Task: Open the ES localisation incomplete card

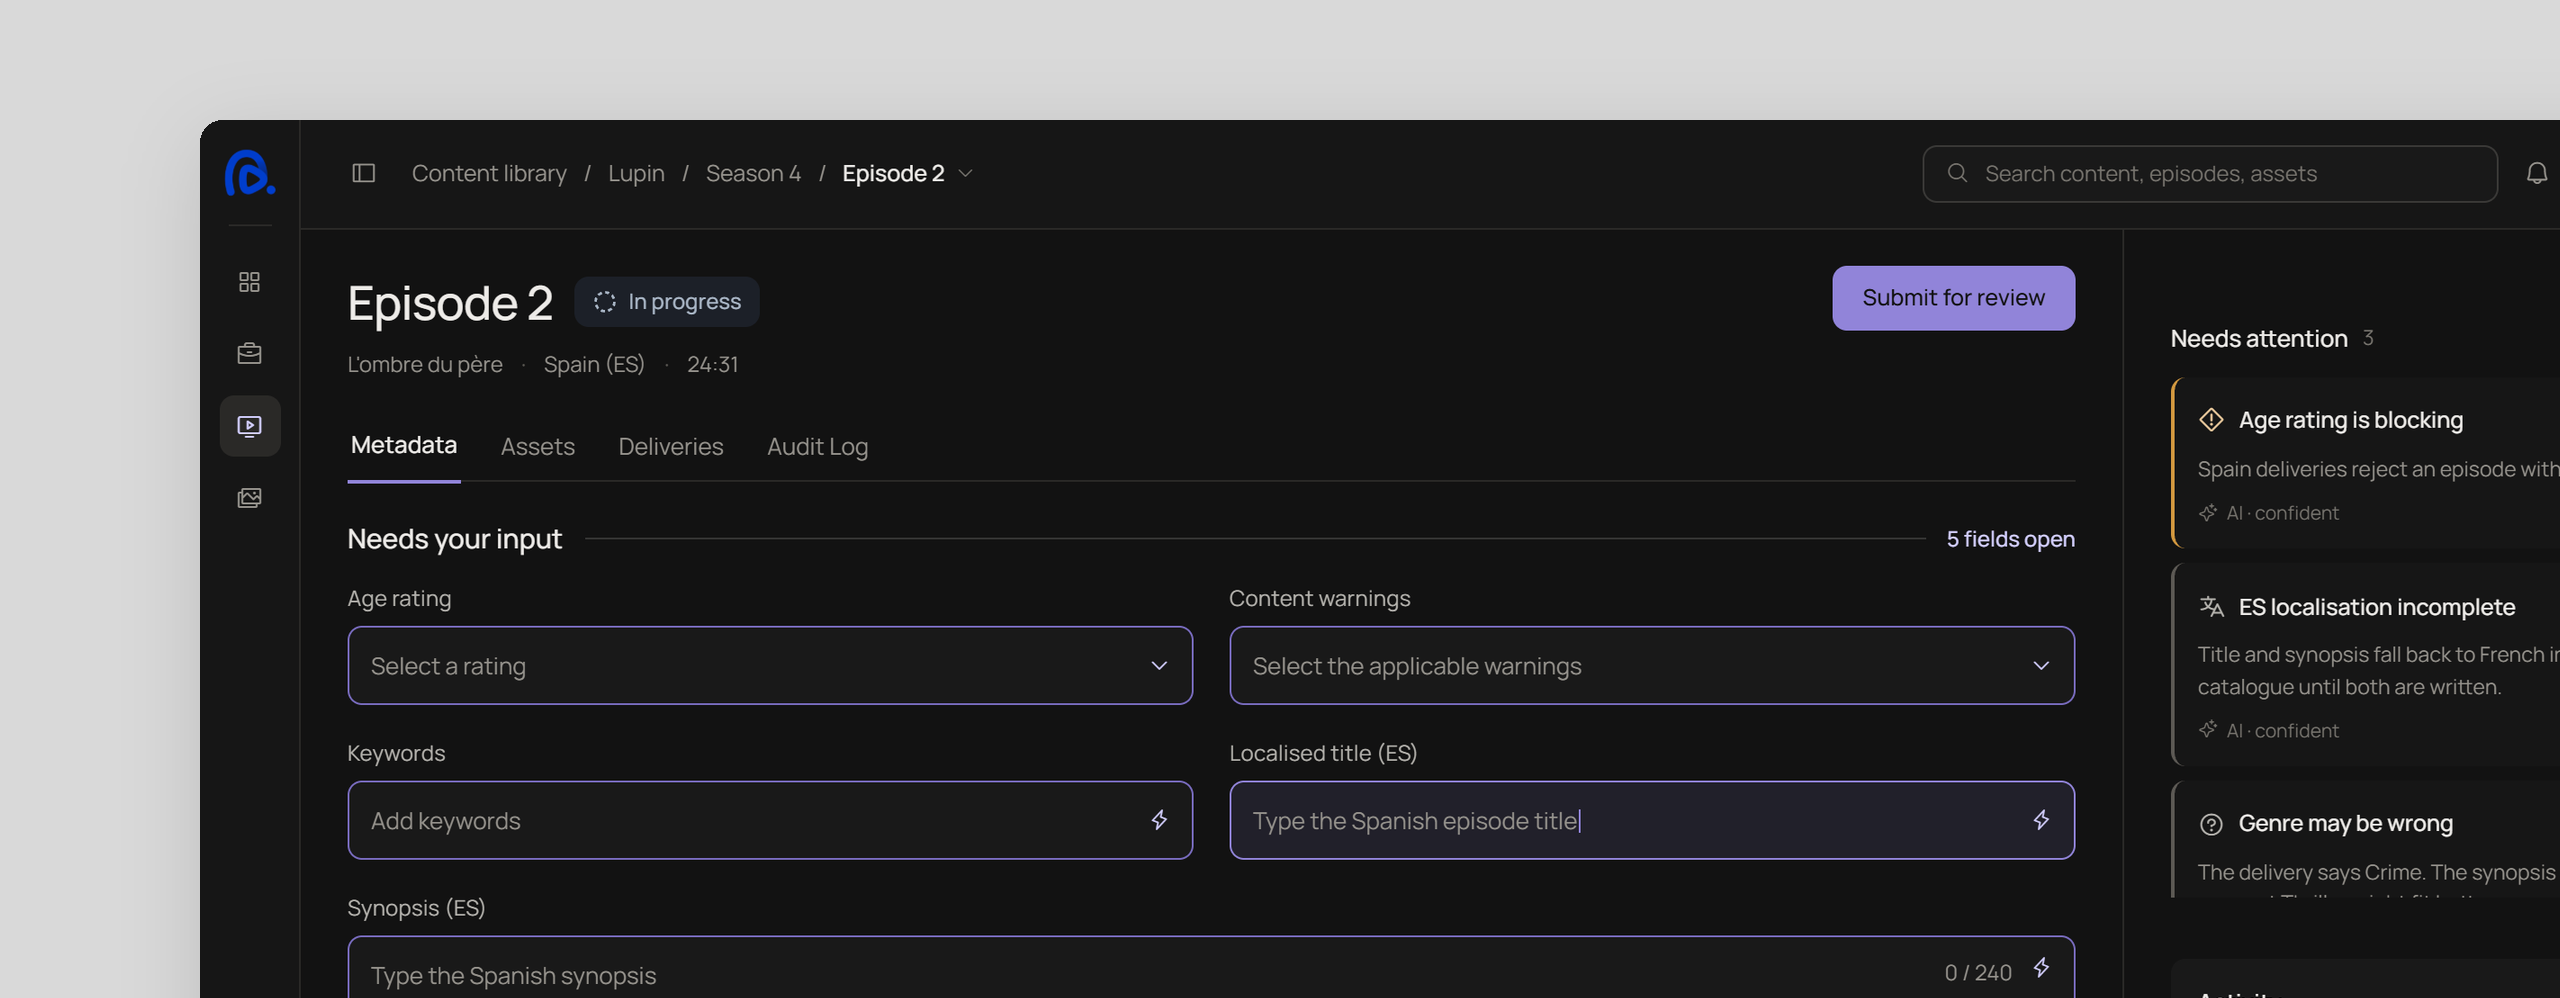Action: [2366, 665]
